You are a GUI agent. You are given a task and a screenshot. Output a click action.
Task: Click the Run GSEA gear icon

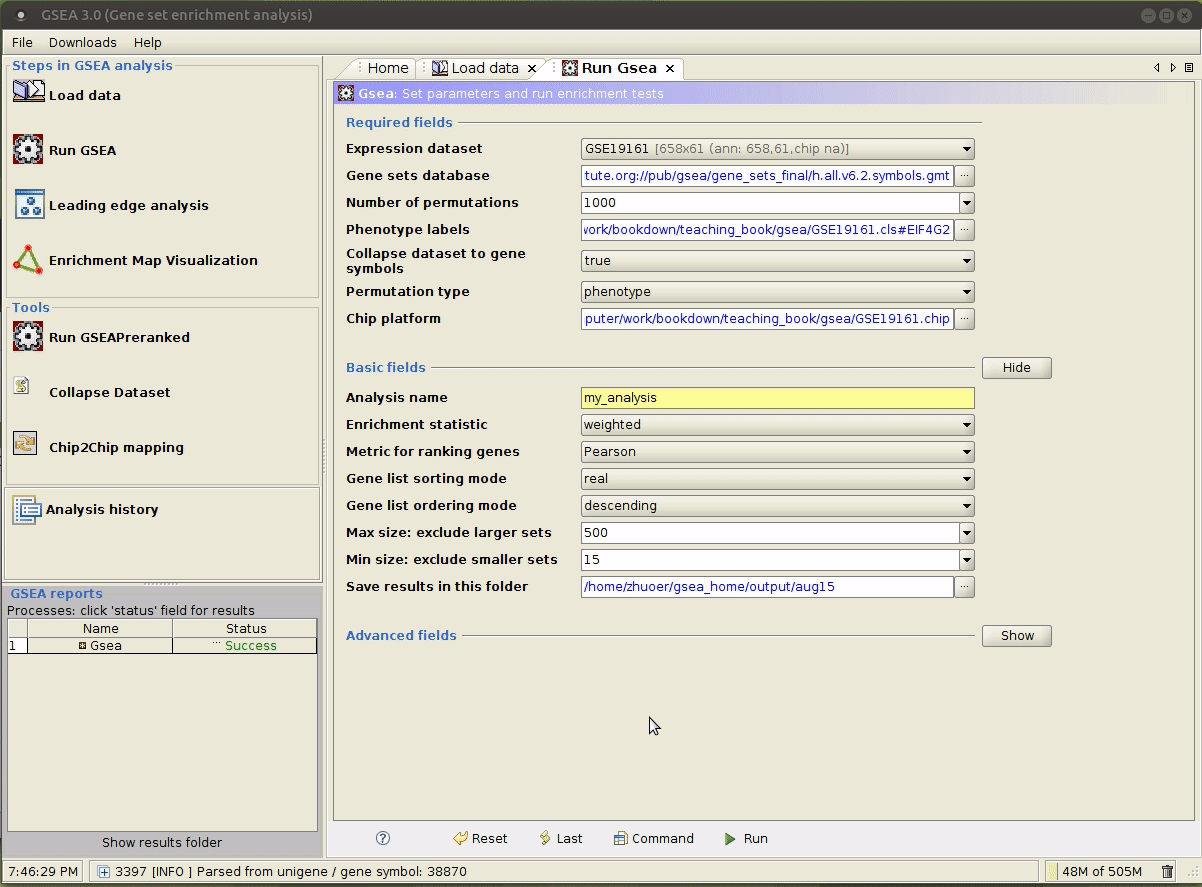pos(28,149)
